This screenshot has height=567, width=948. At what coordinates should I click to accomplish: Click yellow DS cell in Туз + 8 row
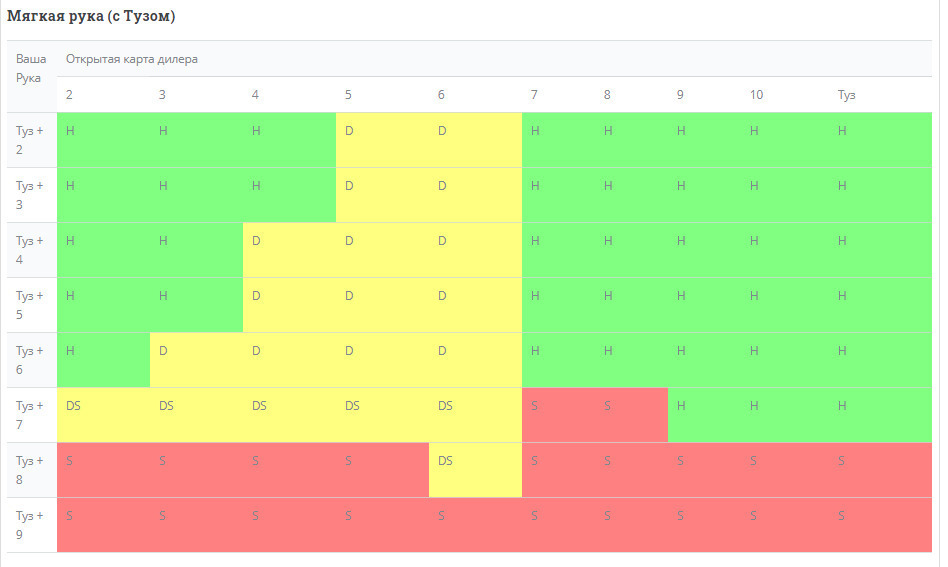475,470
